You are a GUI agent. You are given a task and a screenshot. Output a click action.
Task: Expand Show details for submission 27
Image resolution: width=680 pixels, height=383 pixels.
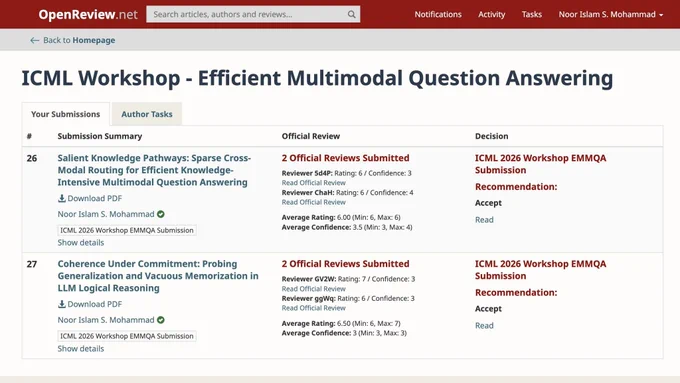81,348
